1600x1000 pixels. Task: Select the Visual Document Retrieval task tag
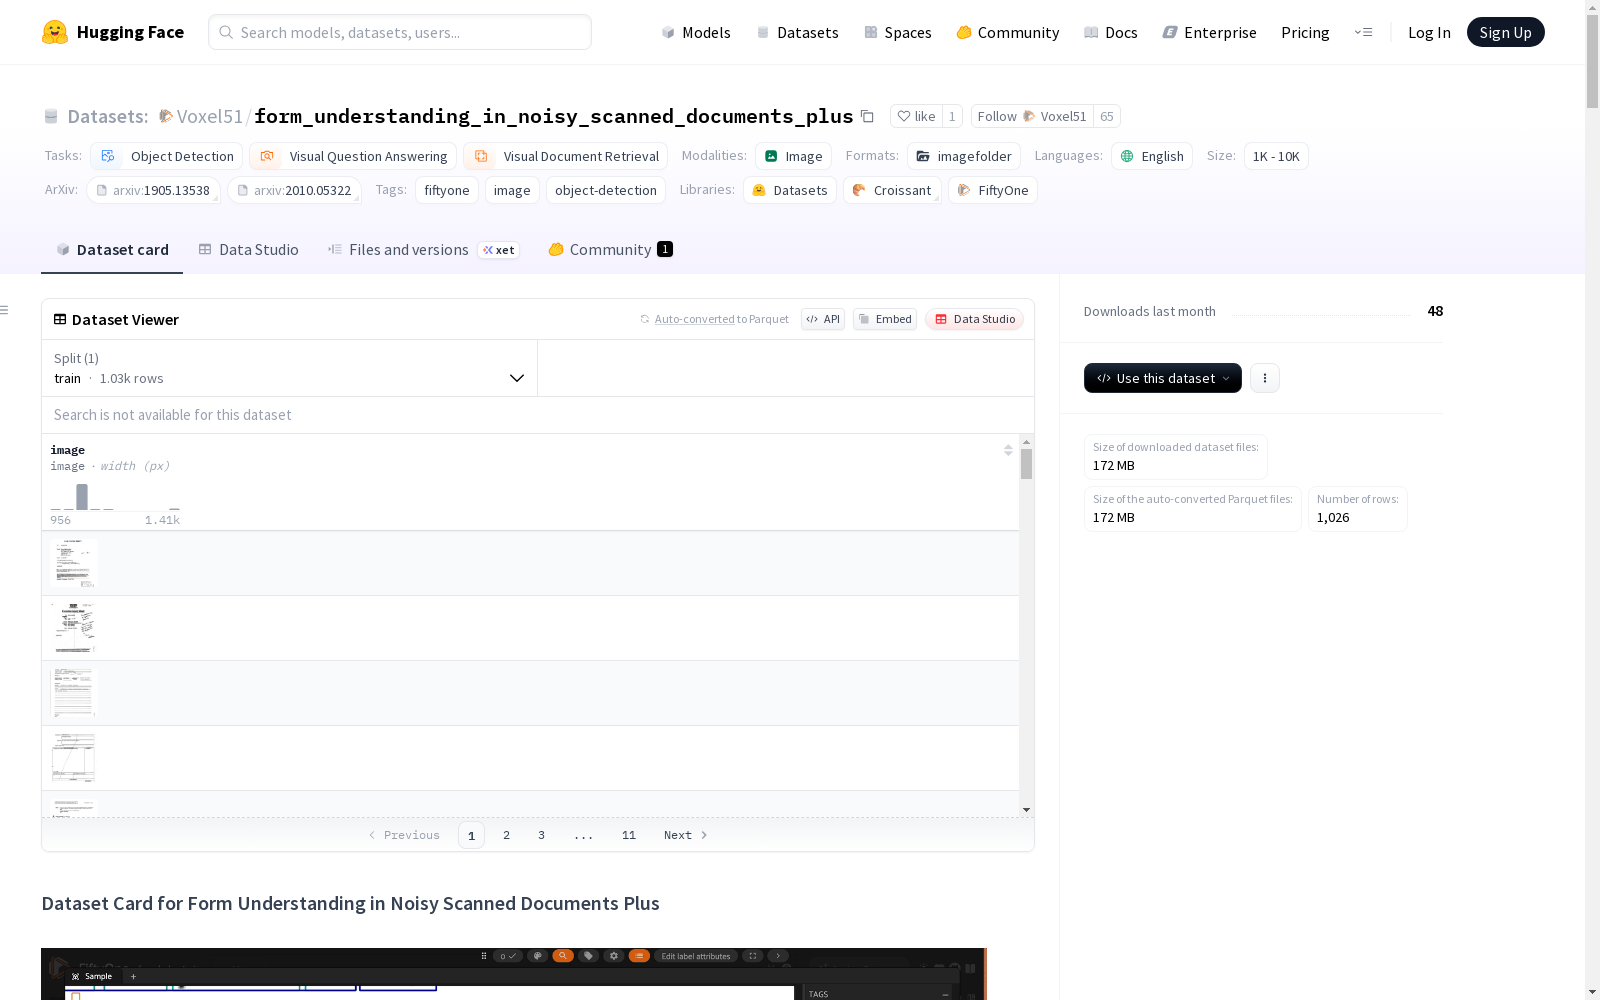coord(566,156)
